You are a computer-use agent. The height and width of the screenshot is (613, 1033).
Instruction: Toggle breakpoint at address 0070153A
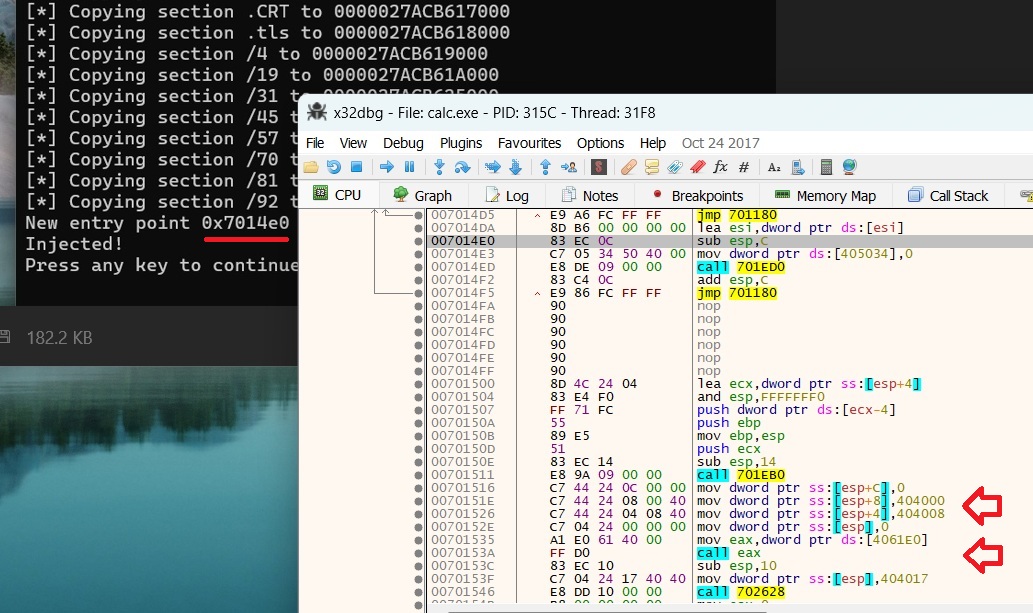[x=418, y=553]
